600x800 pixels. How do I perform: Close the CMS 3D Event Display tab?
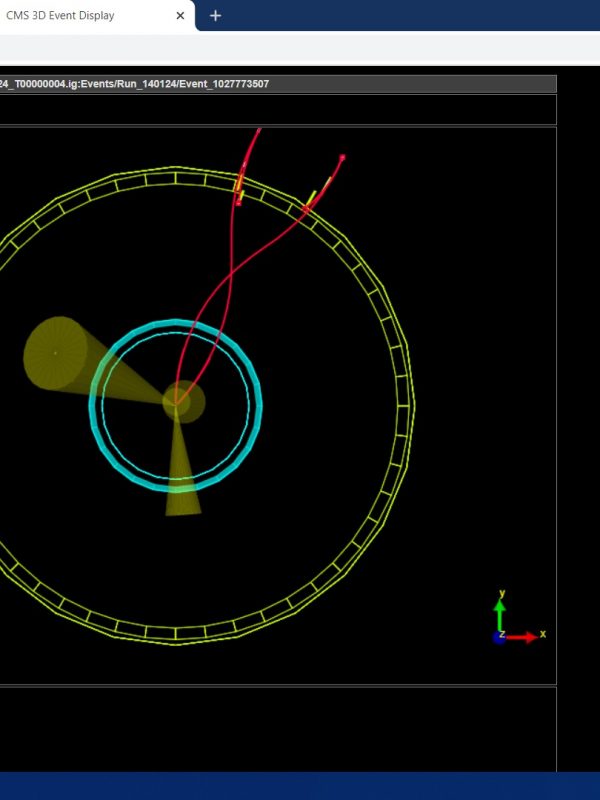tap(180, 16)
